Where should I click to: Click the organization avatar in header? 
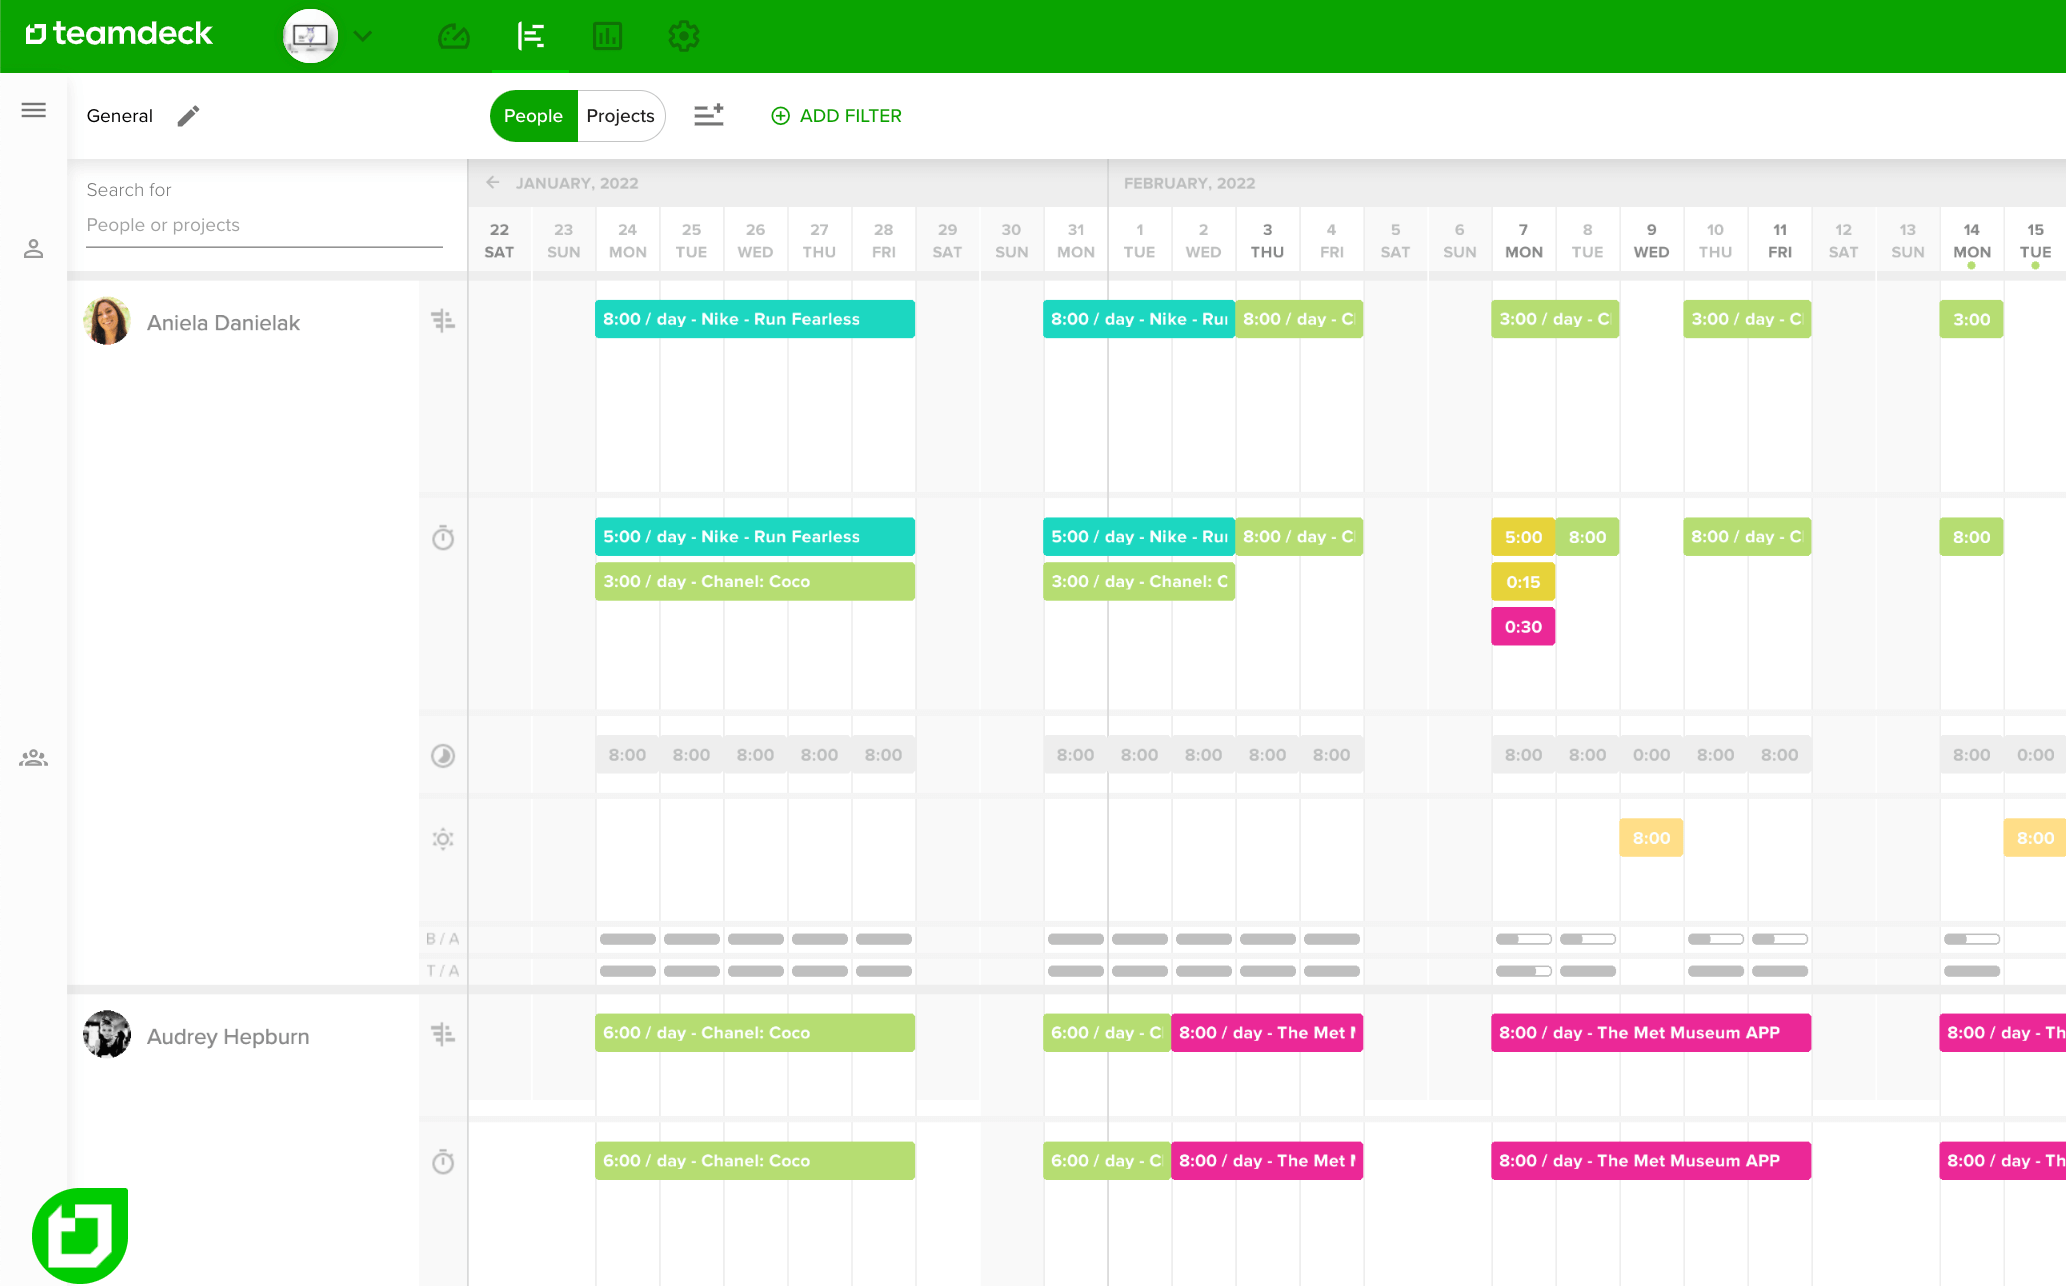coord(310,37)
